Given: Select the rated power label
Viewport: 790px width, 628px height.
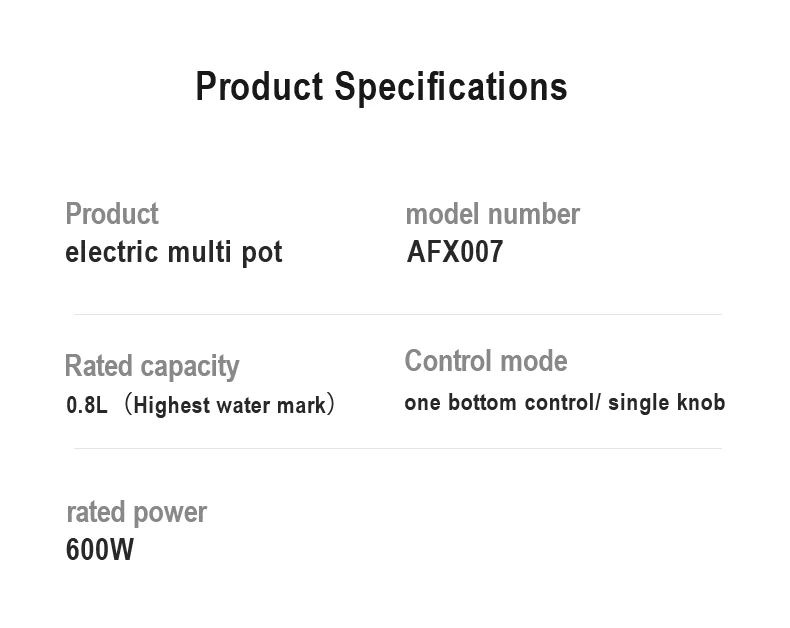Looking at the screenshot, I should pyautogui.click(x=136, y=512).
